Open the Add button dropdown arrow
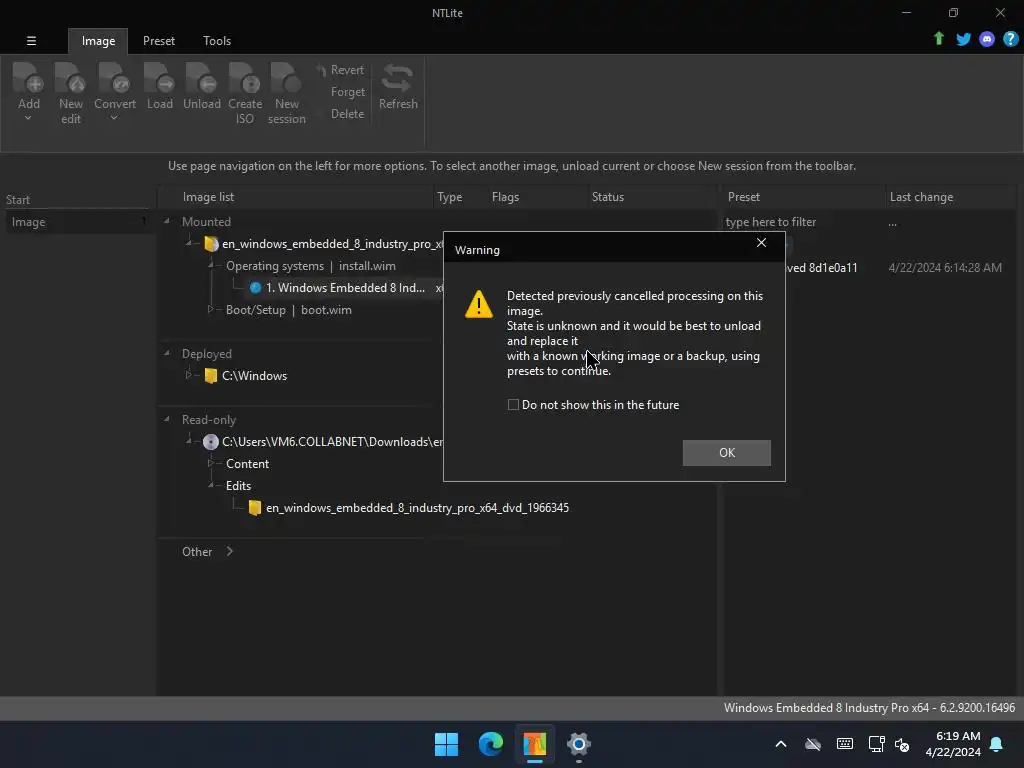Image resolution: width=1024 pixels, height=768 pixels. [x=28, y=118]
